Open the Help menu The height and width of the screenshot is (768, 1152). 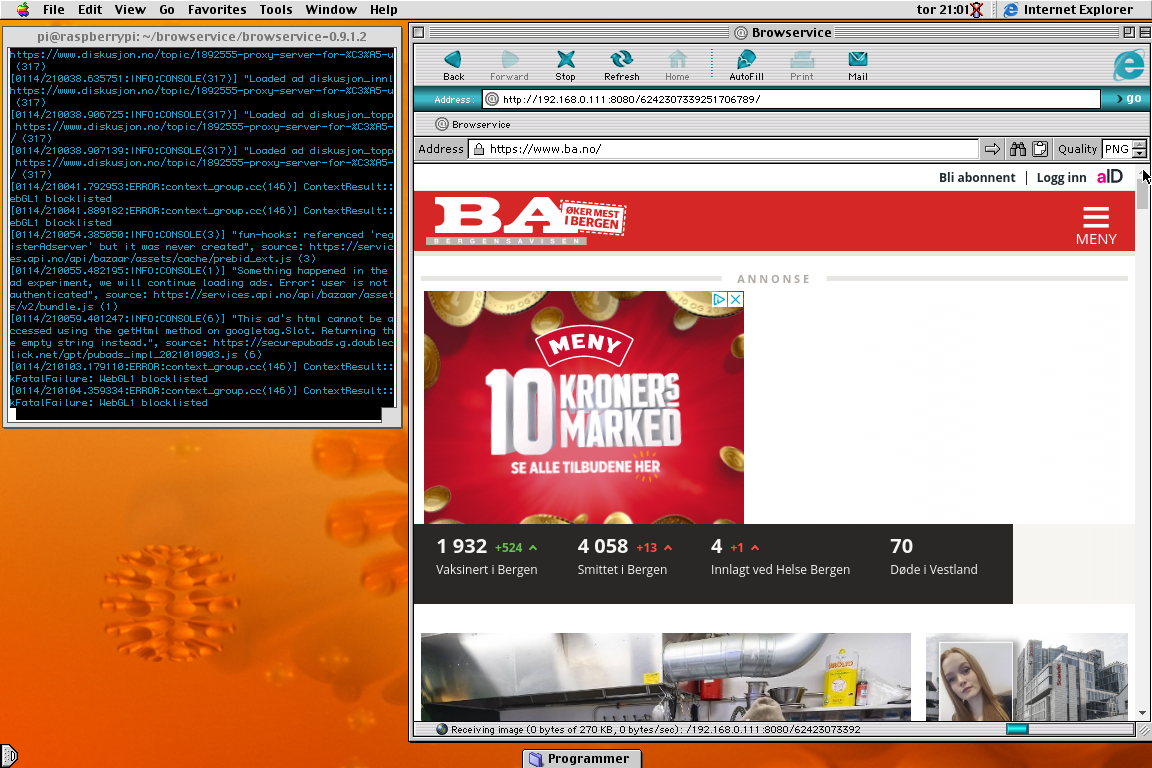(x=384, y=10)
